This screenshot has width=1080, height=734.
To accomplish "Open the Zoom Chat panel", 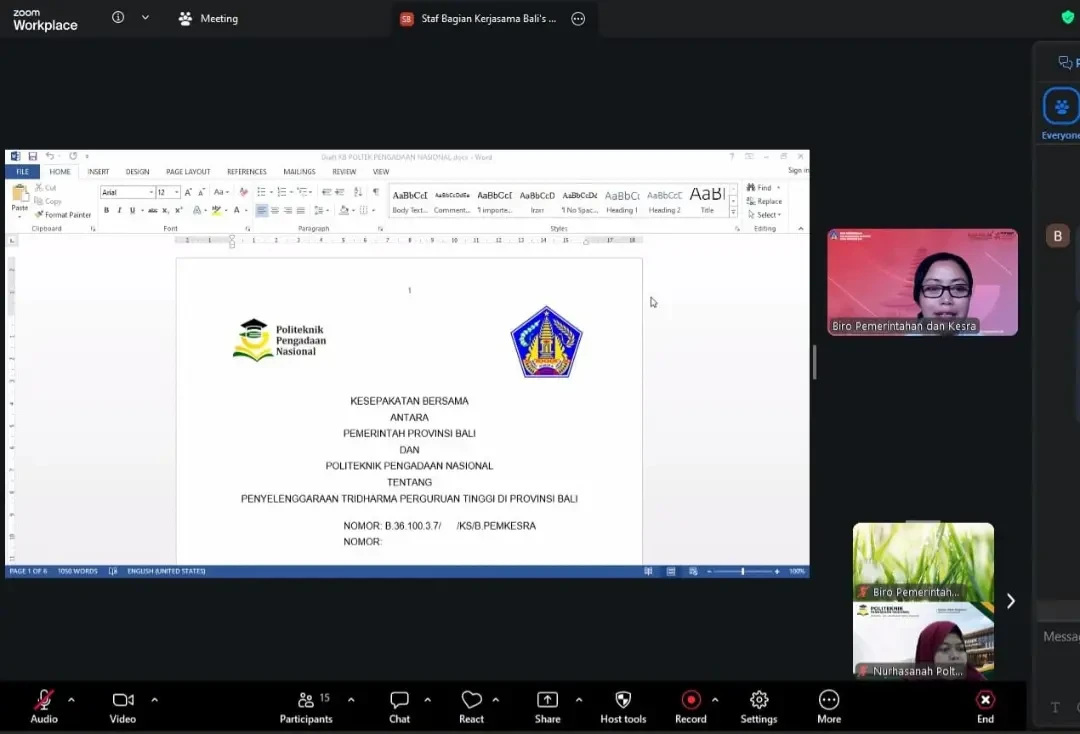I will point(399,706).
